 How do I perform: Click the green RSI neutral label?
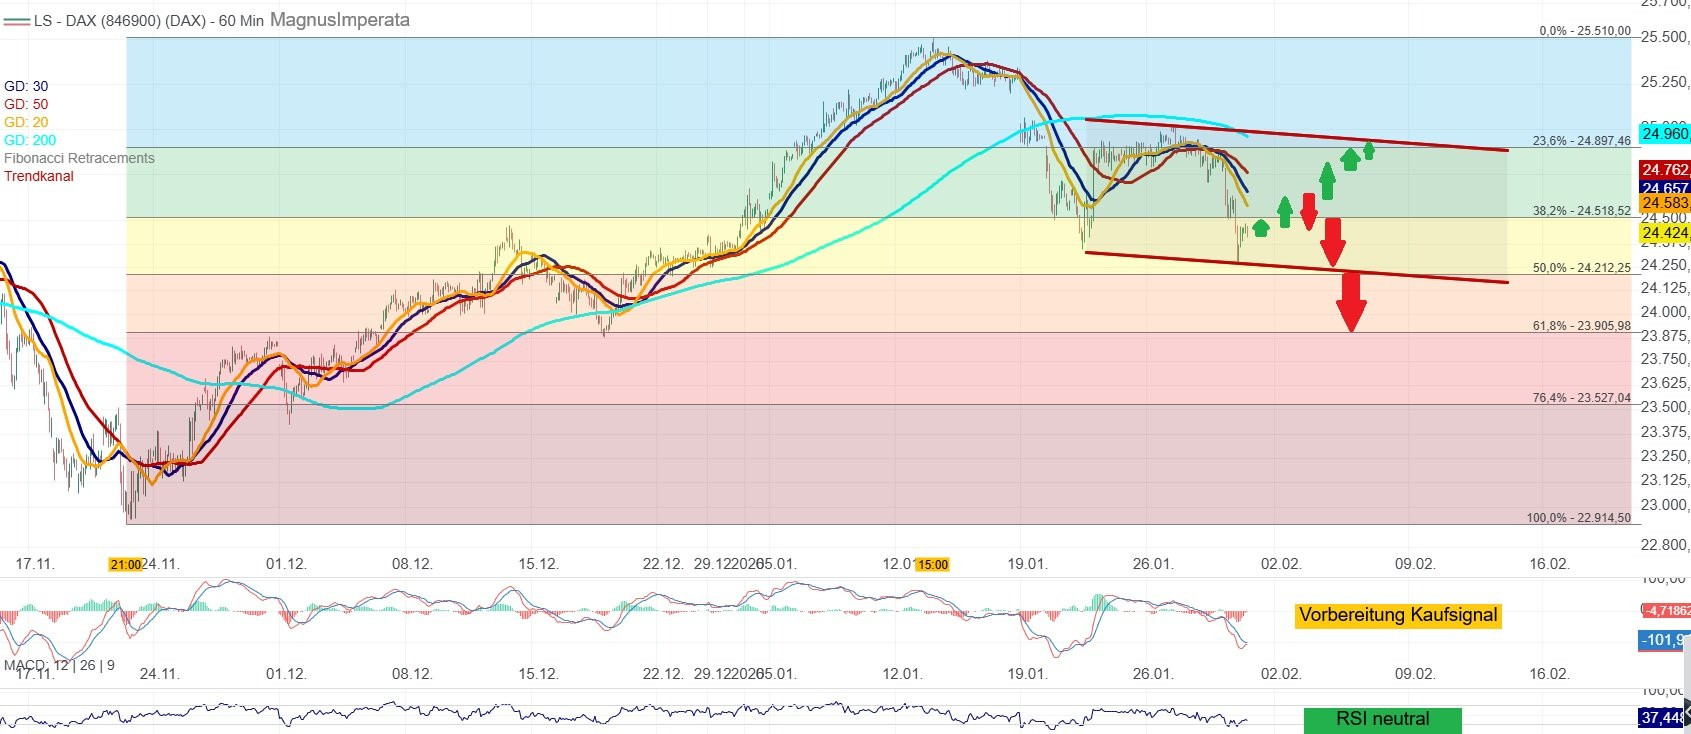1382,719
